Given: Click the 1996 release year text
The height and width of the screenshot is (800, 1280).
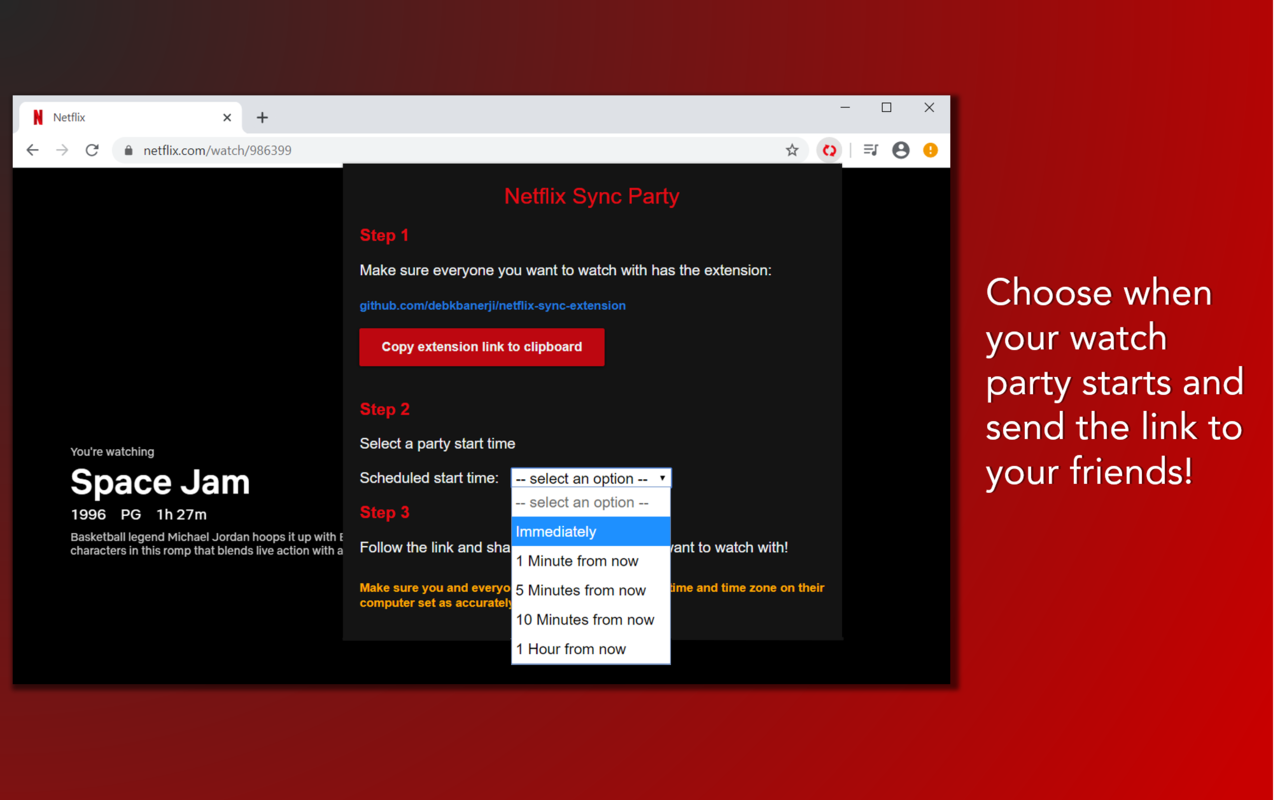Looking at the screenshot, I should (x=88, y=514).
